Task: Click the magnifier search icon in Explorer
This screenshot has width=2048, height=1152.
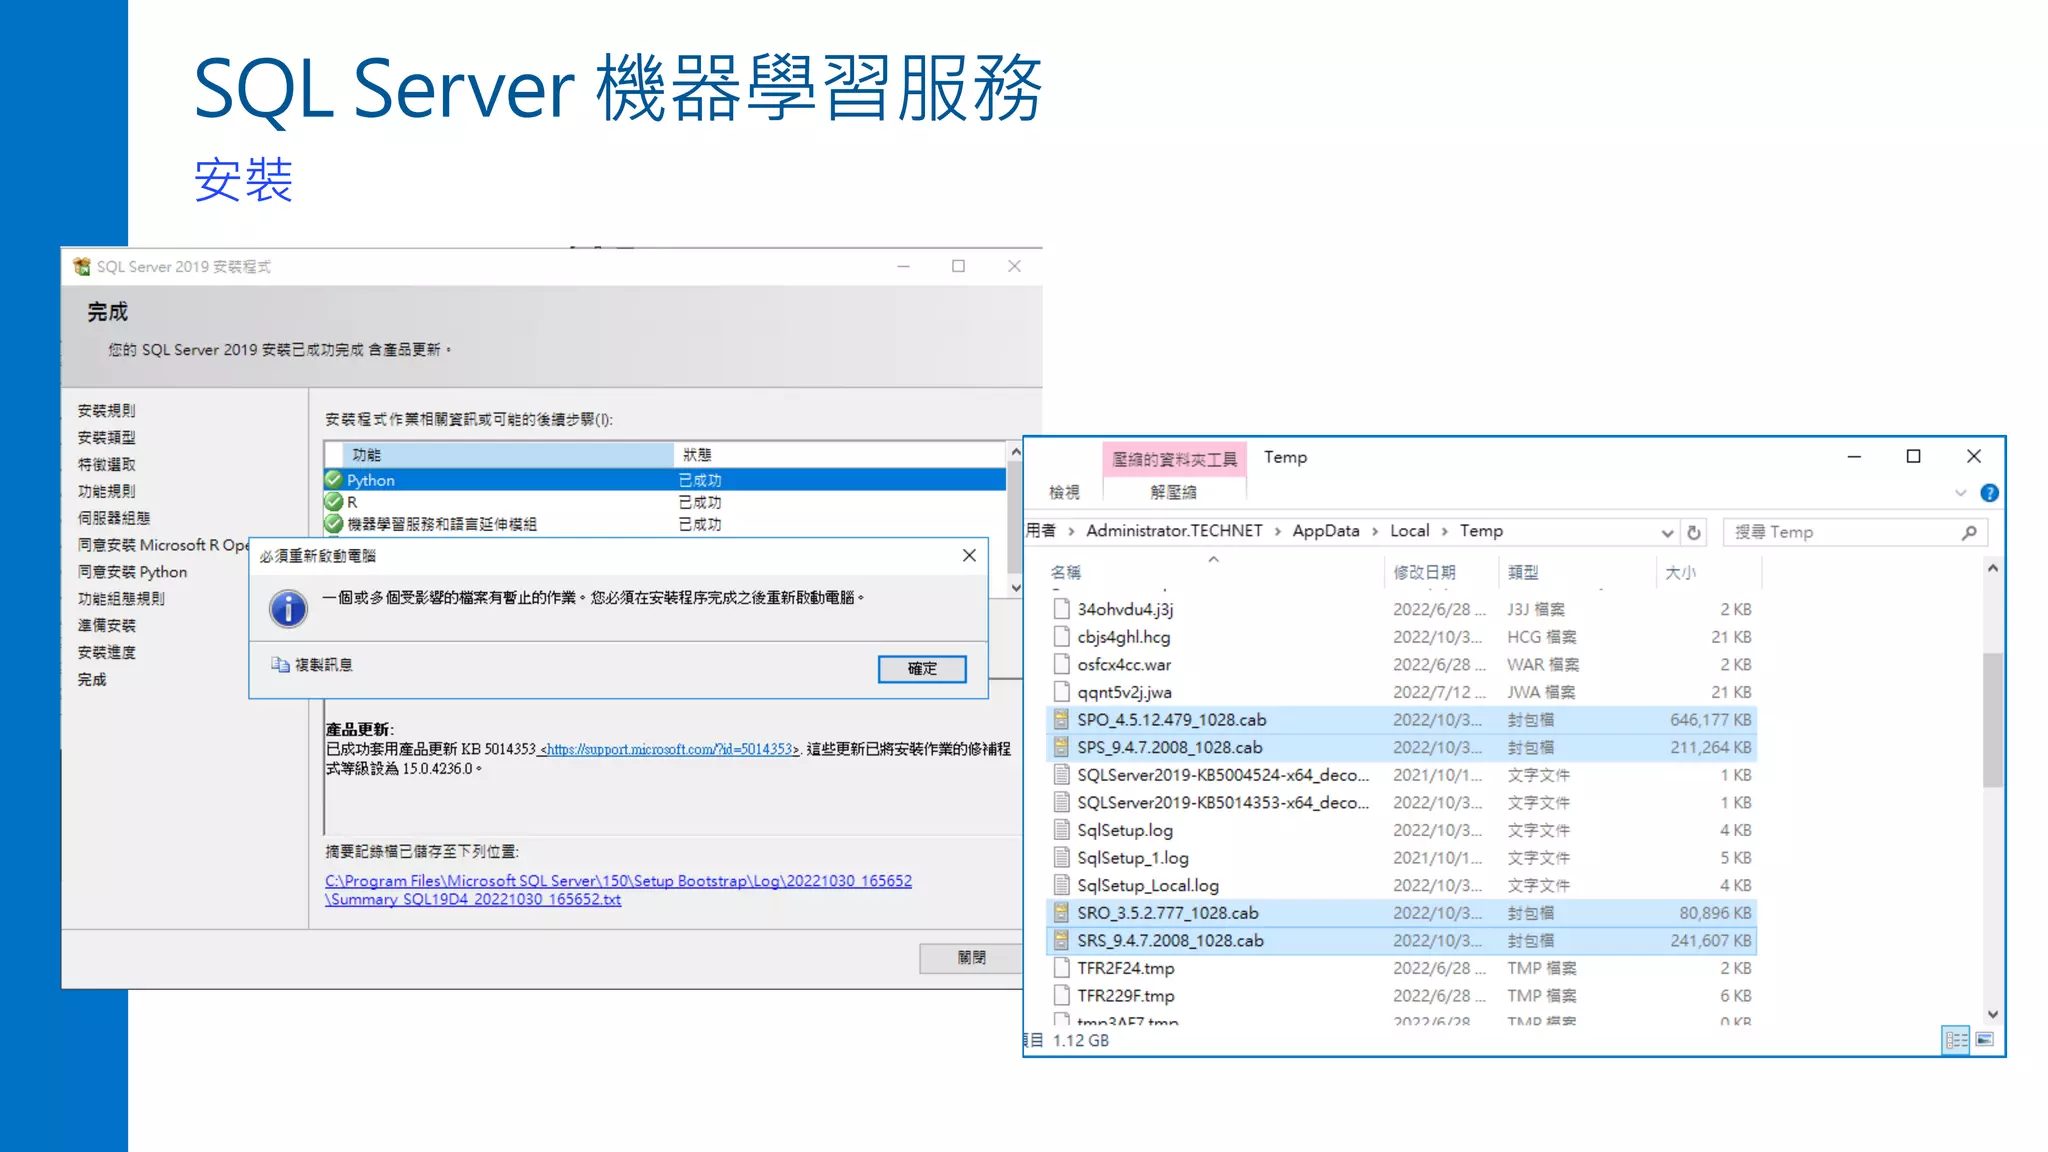Action: pos(1969,533)
